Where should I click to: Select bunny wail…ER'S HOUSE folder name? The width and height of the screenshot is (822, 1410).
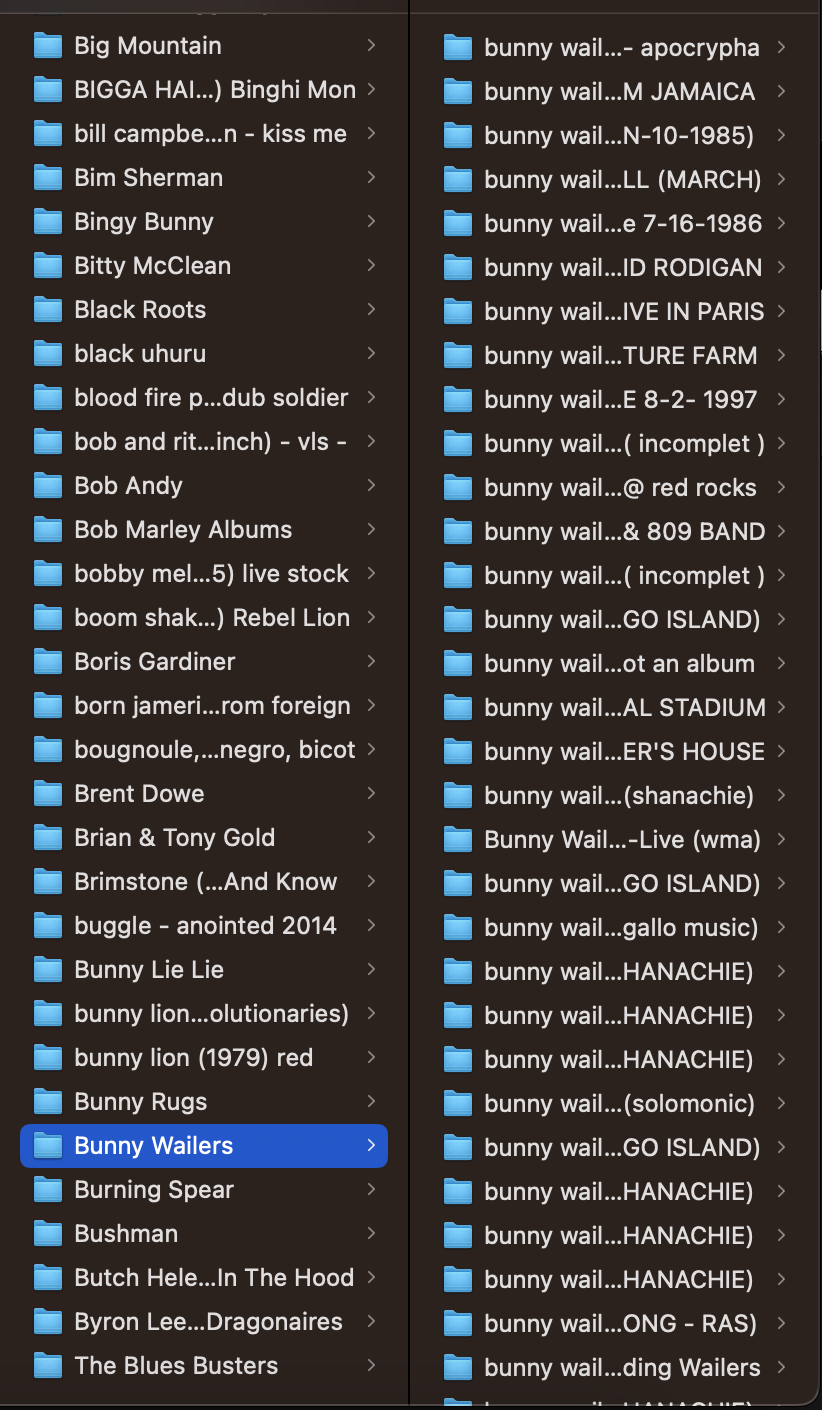625,752
